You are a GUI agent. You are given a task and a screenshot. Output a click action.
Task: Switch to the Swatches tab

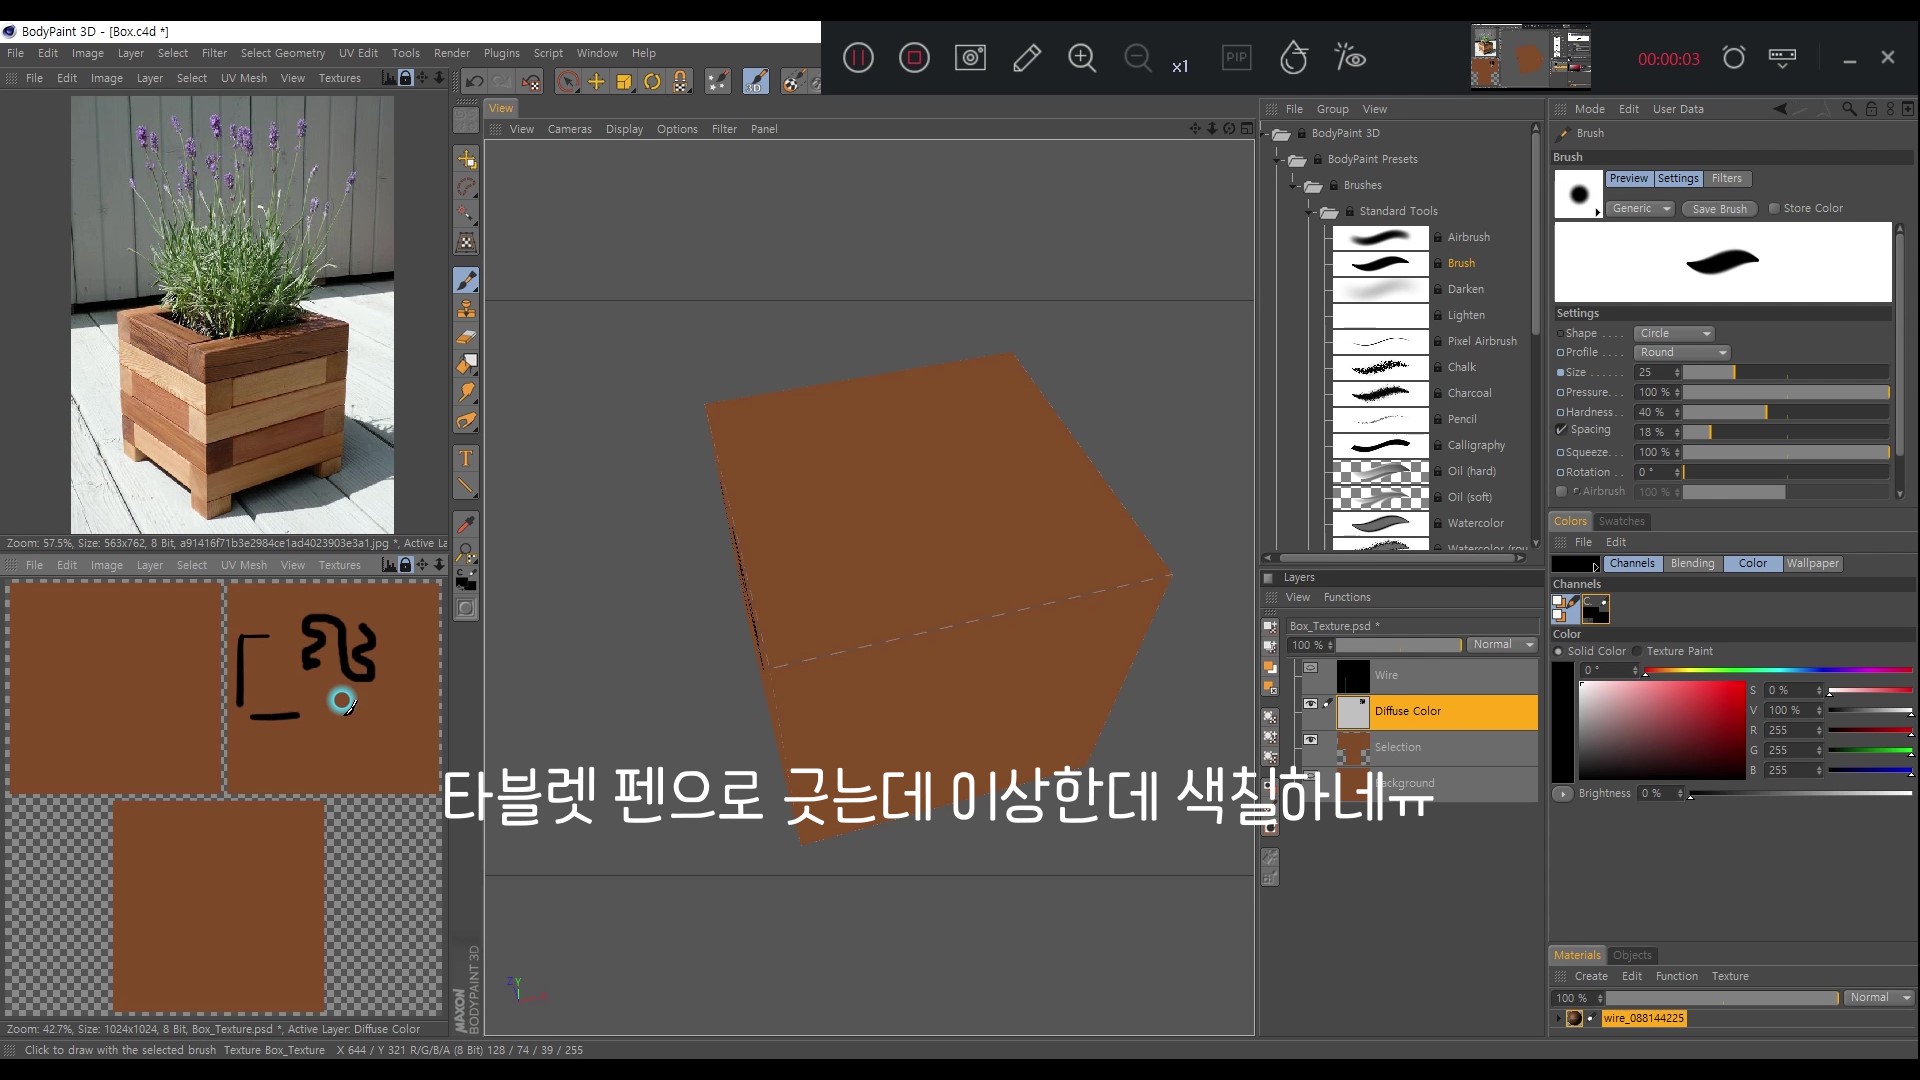1621,521
